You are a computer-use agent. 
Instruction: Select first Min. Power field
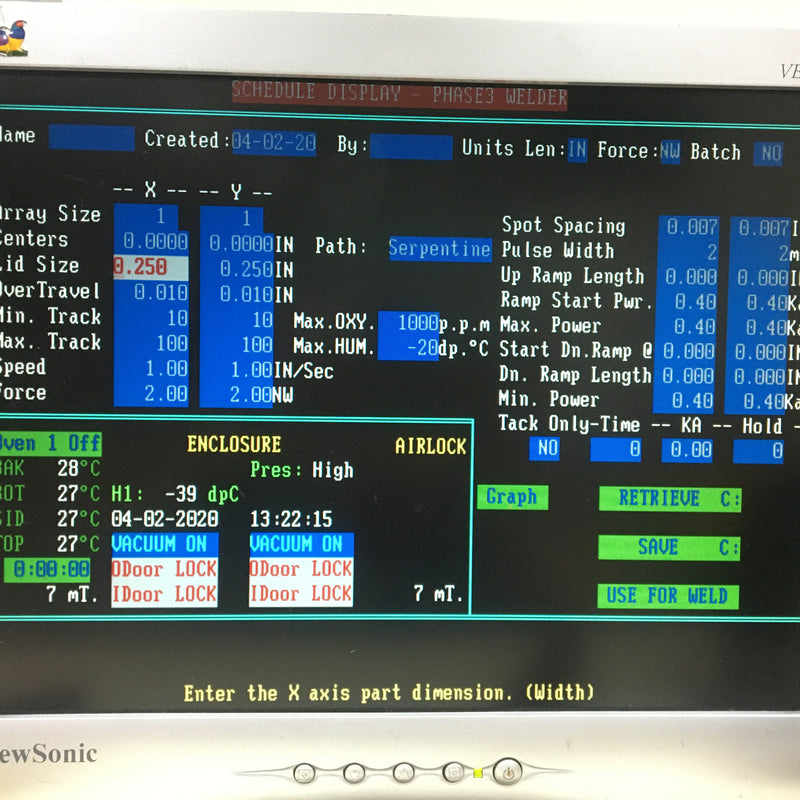pos(684,401)
